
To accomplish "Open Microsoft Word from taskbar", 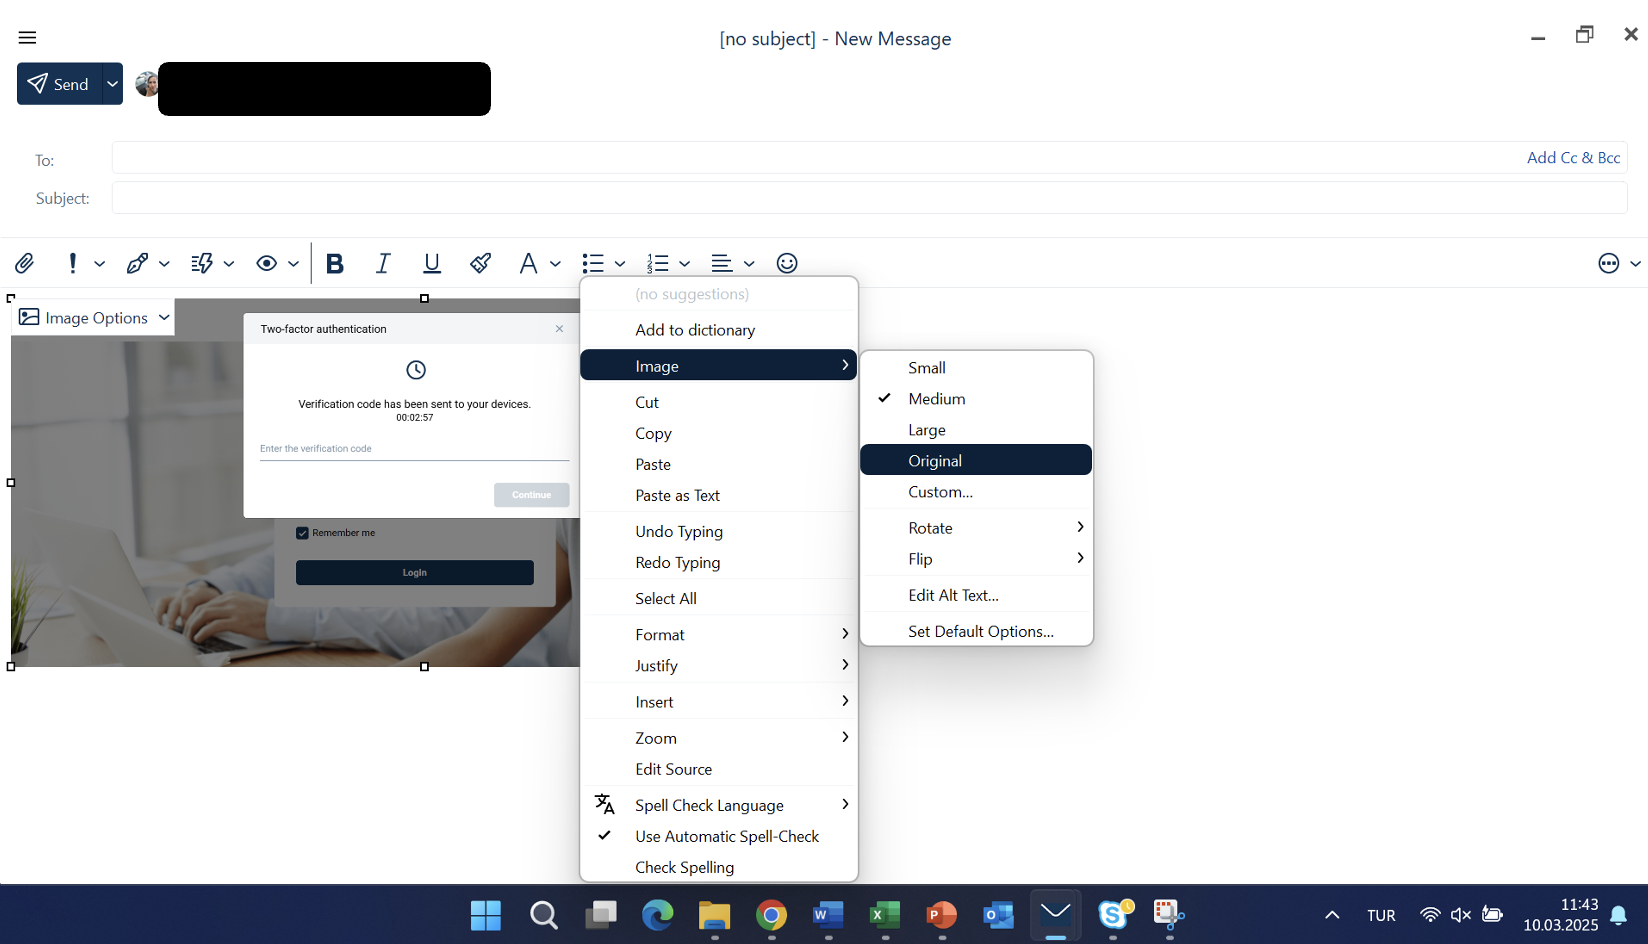I will [x=828, y=915].
